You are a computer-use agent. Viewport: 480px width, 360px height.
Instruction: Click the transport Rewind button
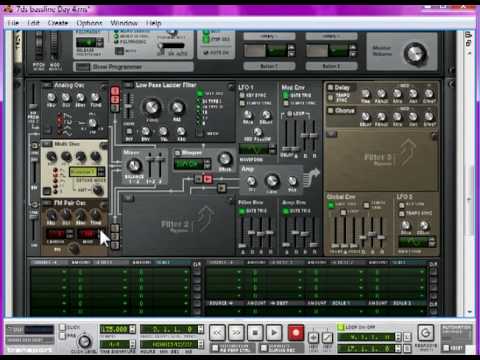218,333
